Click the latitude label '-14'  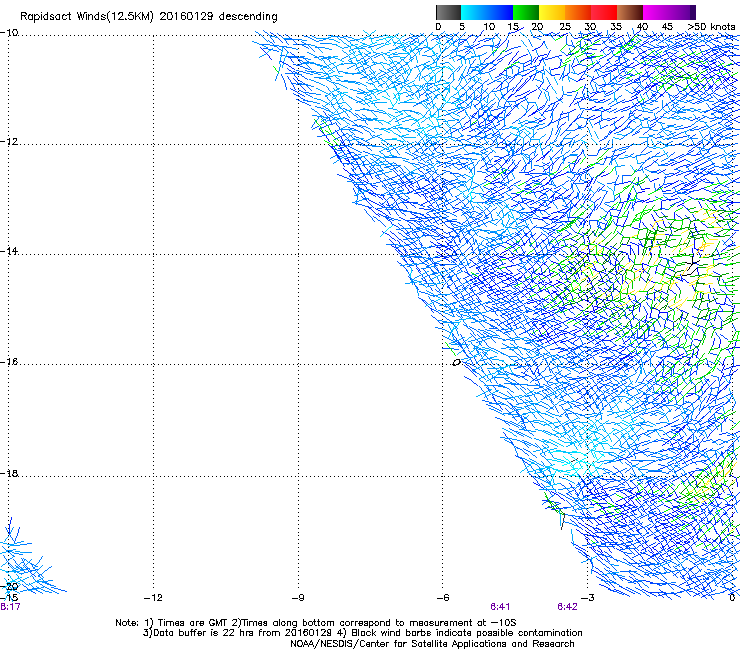point(9,251)
